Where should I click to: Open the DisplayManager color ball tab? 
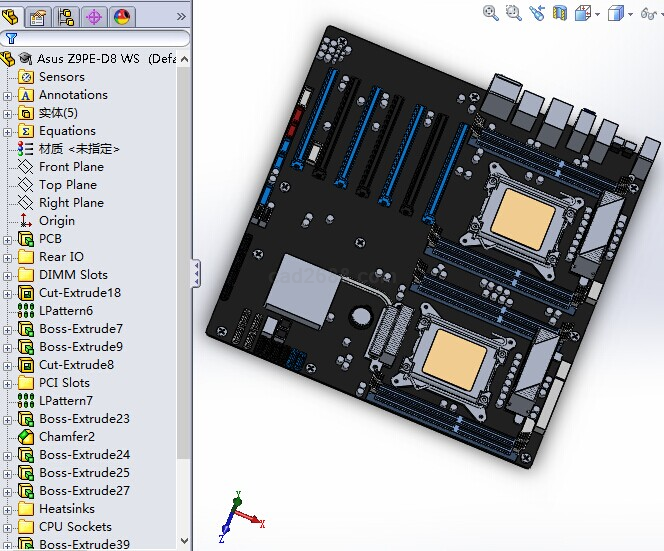coord(121,16)
